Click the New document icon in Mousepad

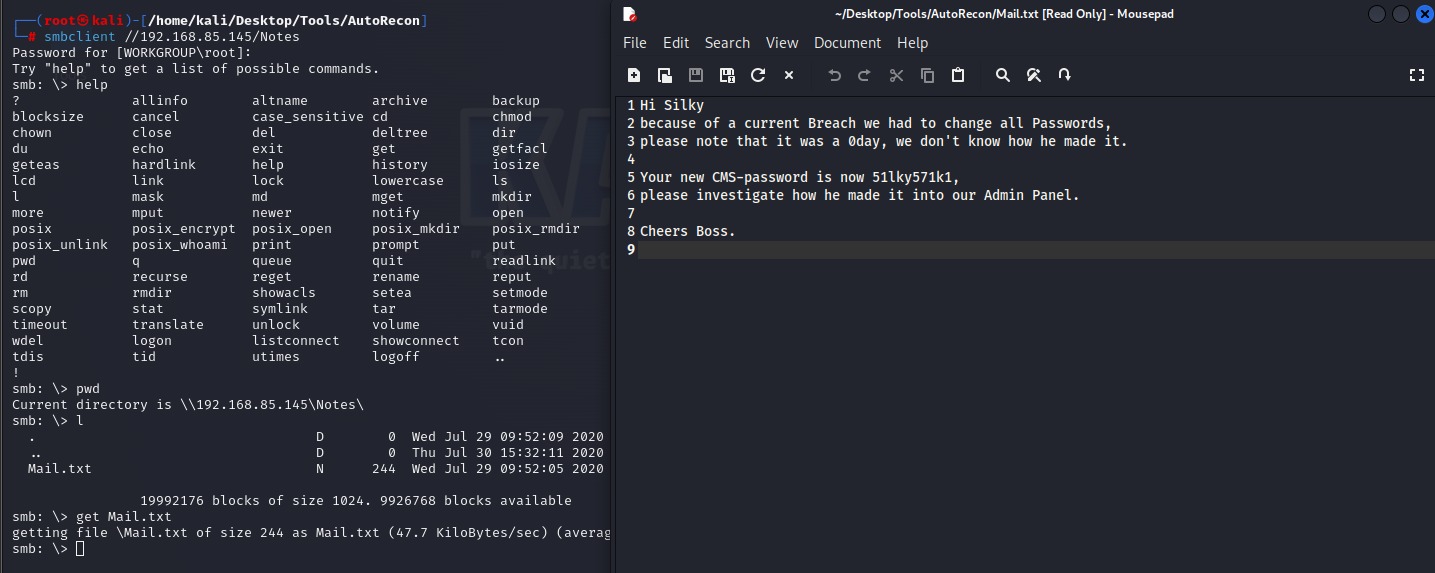[x=634, y=75]
